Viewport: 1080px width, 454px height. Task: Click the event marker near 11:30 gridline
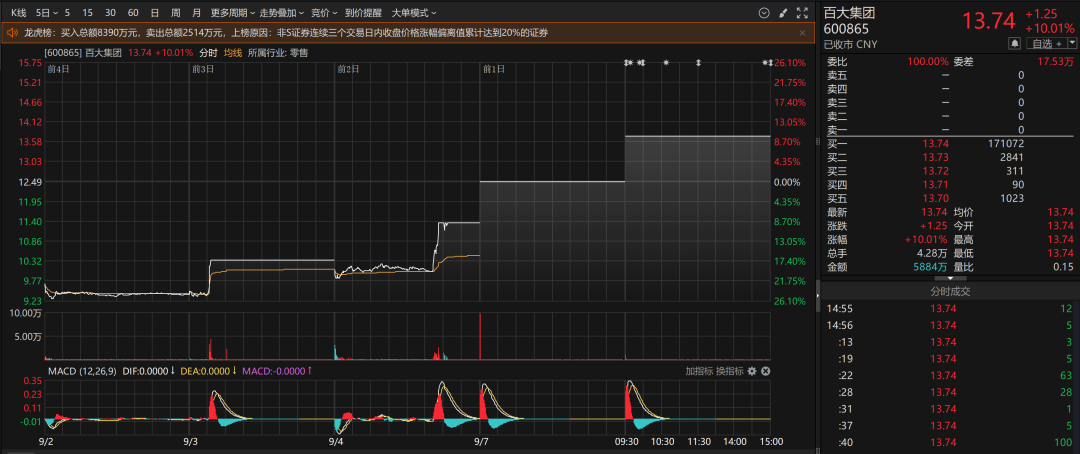(698, 63)
